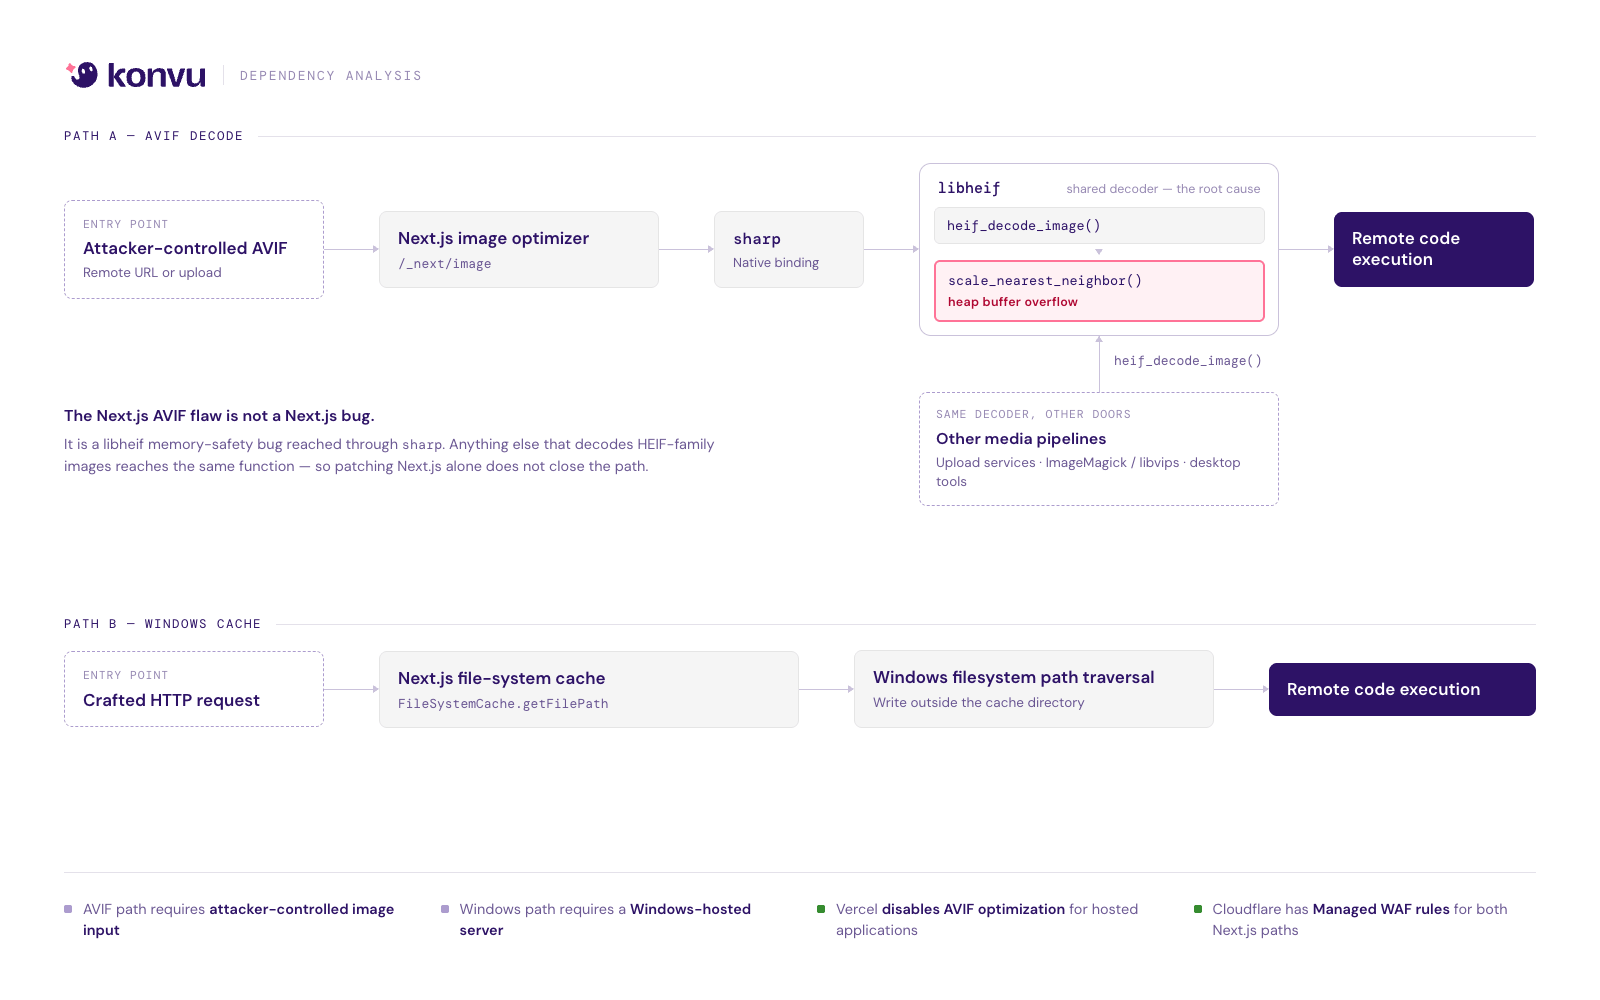Click the "PATH A — AVIF DECODE" section heading
The image size is (1600, 1000).
click(154, 136)
